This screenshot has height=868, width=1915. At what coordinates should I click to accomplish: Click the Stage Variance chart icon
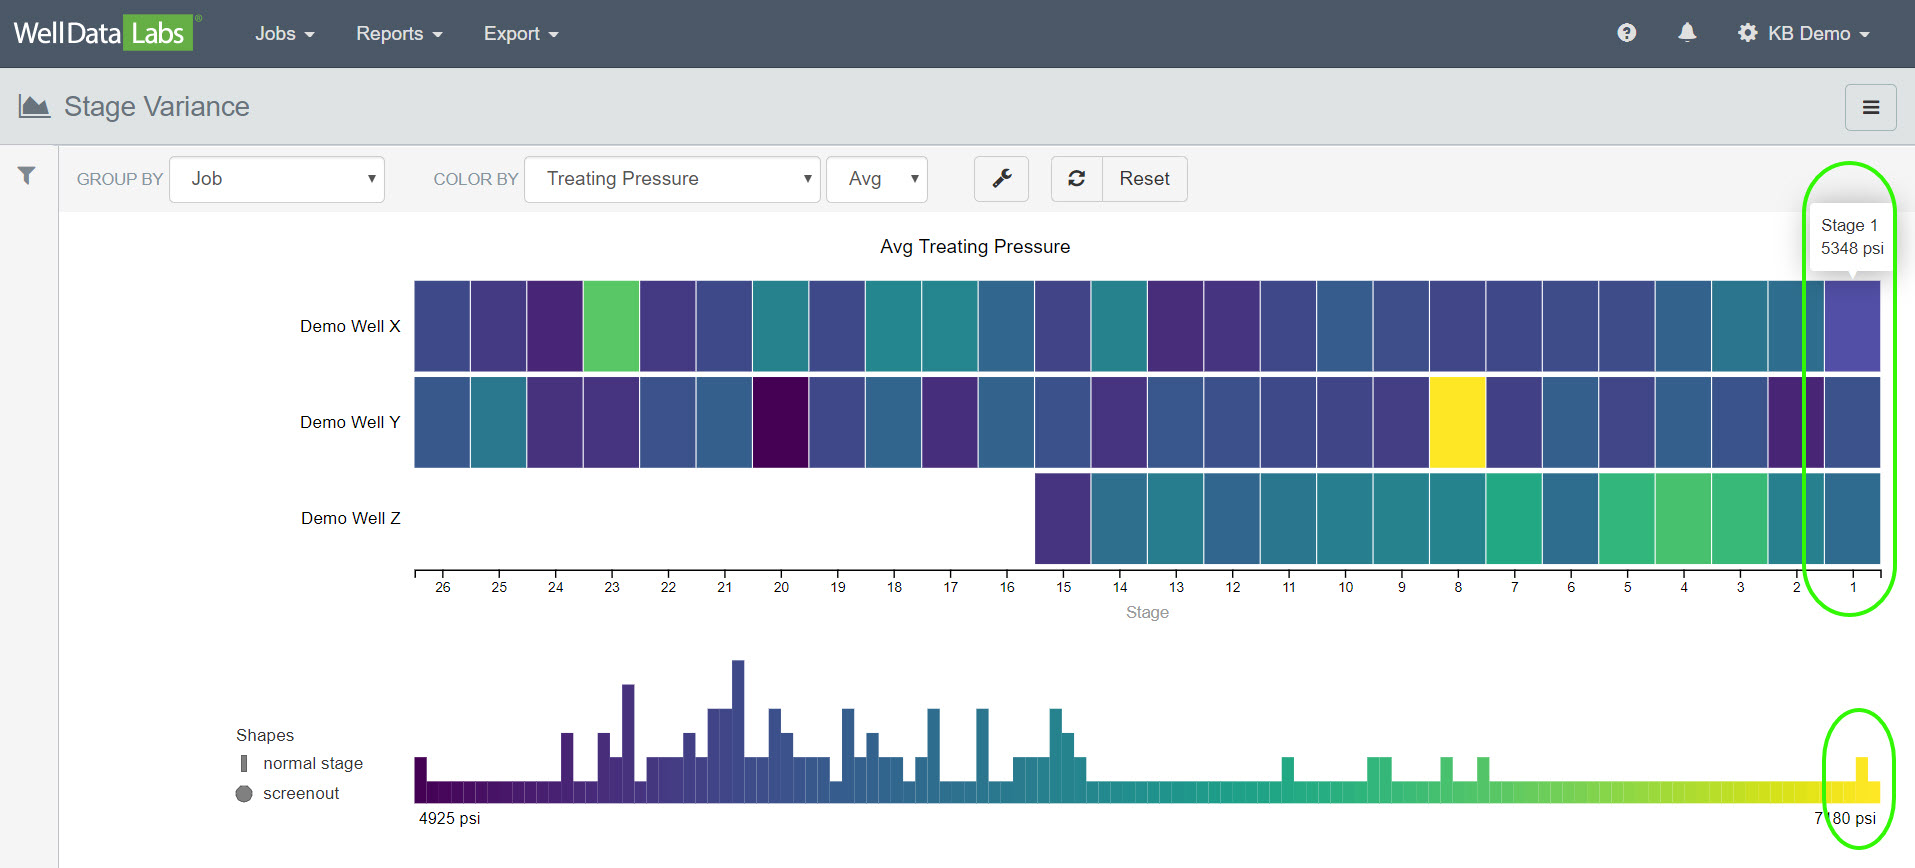point(34,107)
